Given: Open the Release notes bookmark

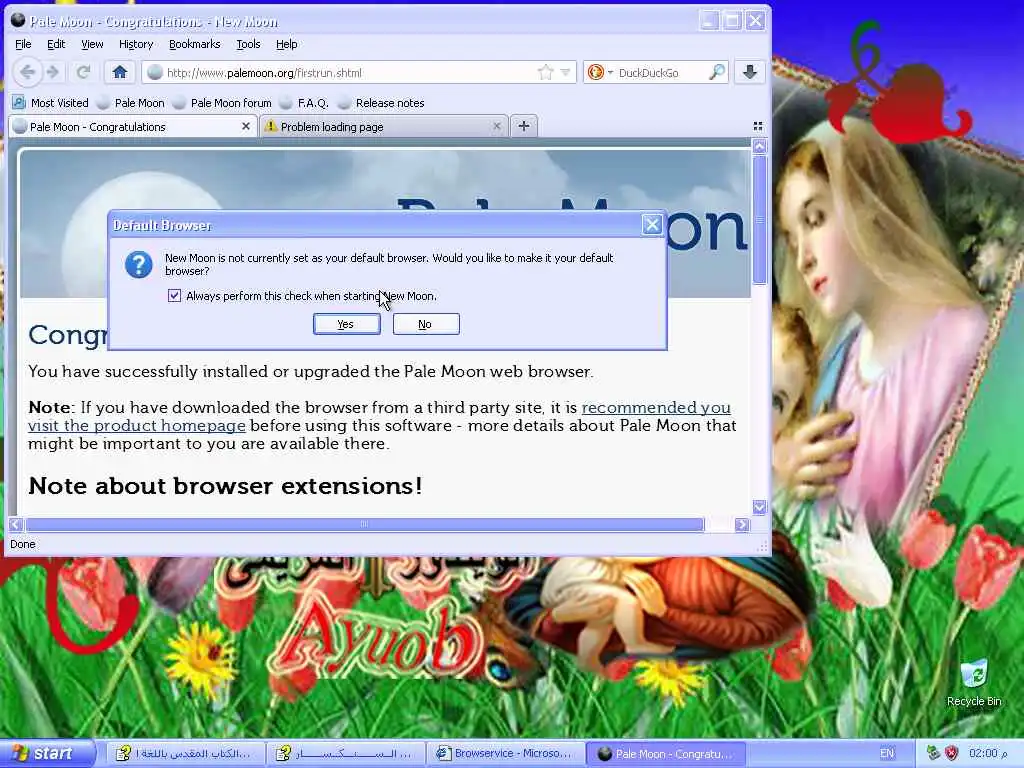Looking at the screenshot, I should pos(381,103).
